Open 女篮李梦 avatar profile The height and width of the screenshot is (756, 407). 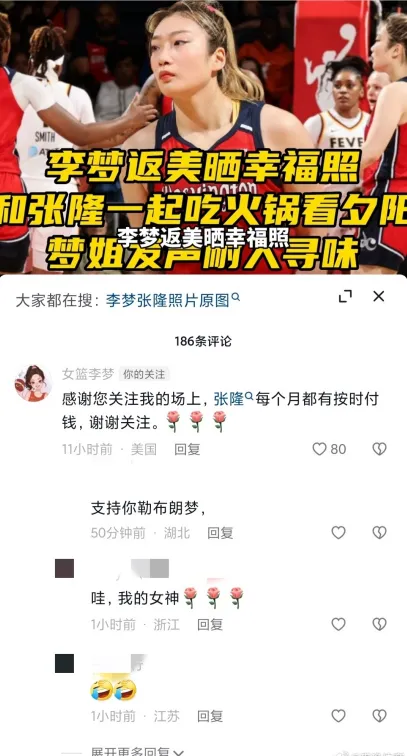tap(33, 383)
